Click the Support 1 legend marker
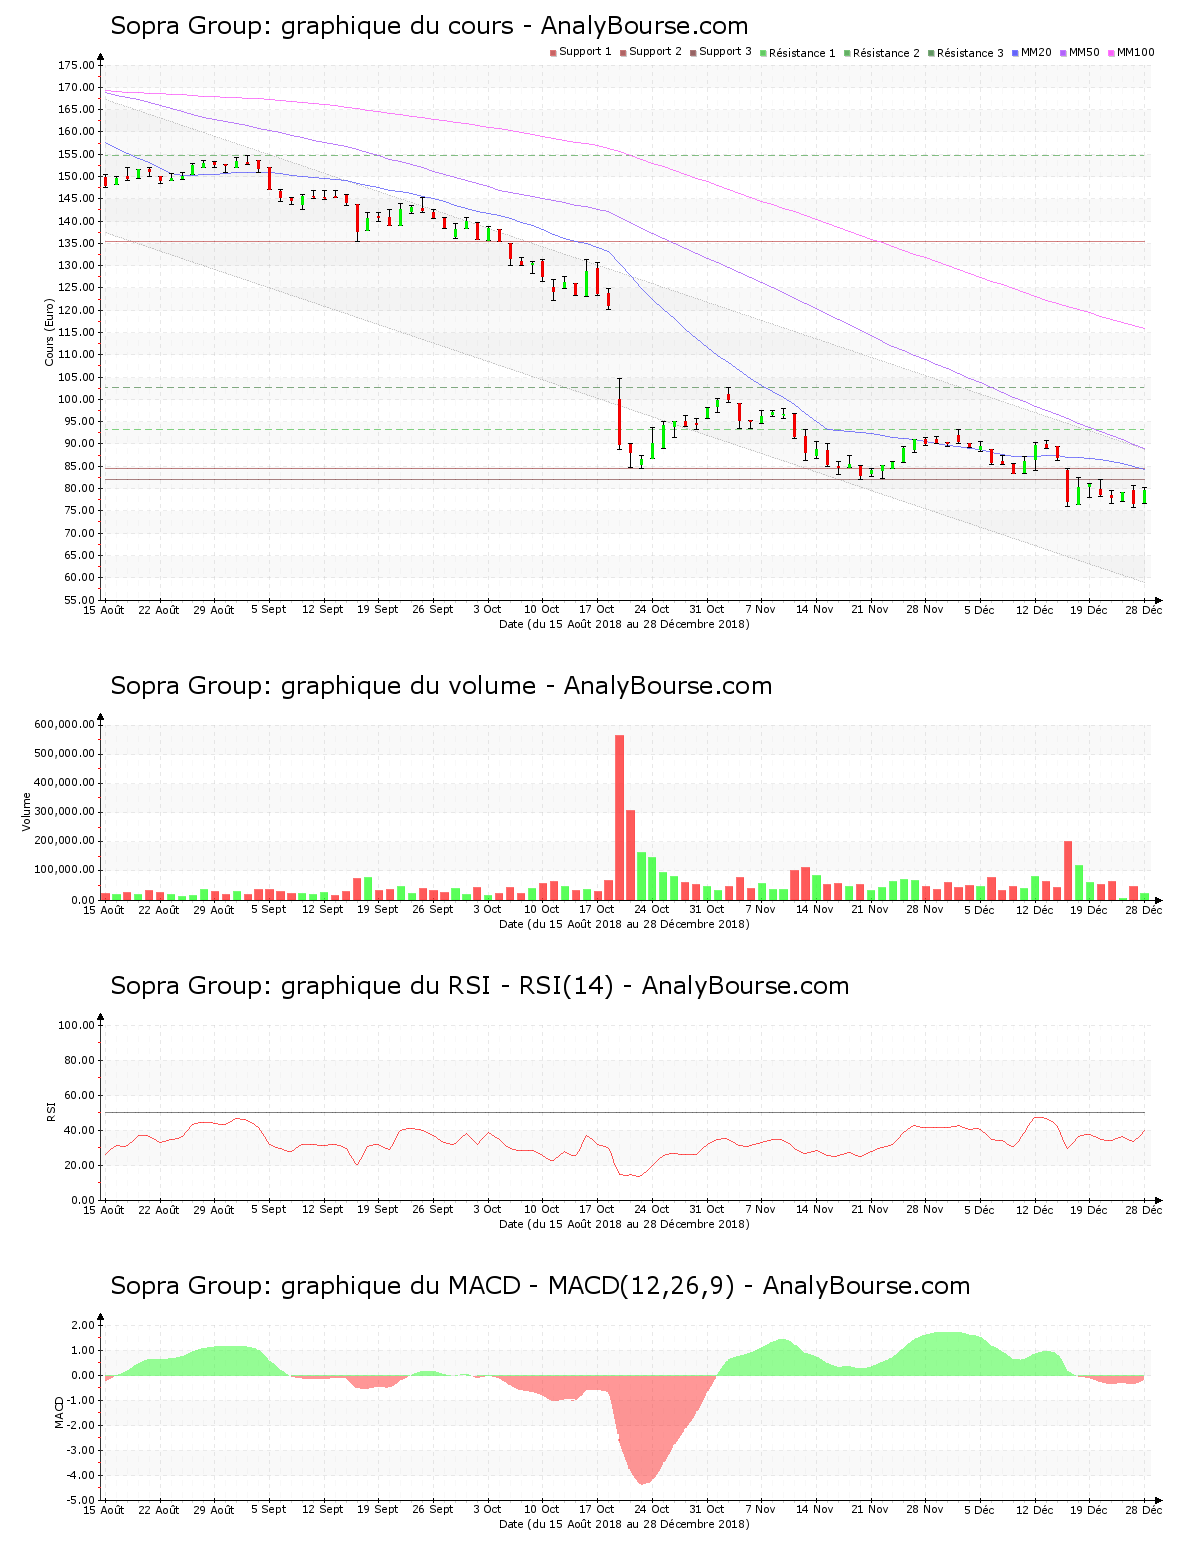The image size is (1200, 1550). click(553, 52)
